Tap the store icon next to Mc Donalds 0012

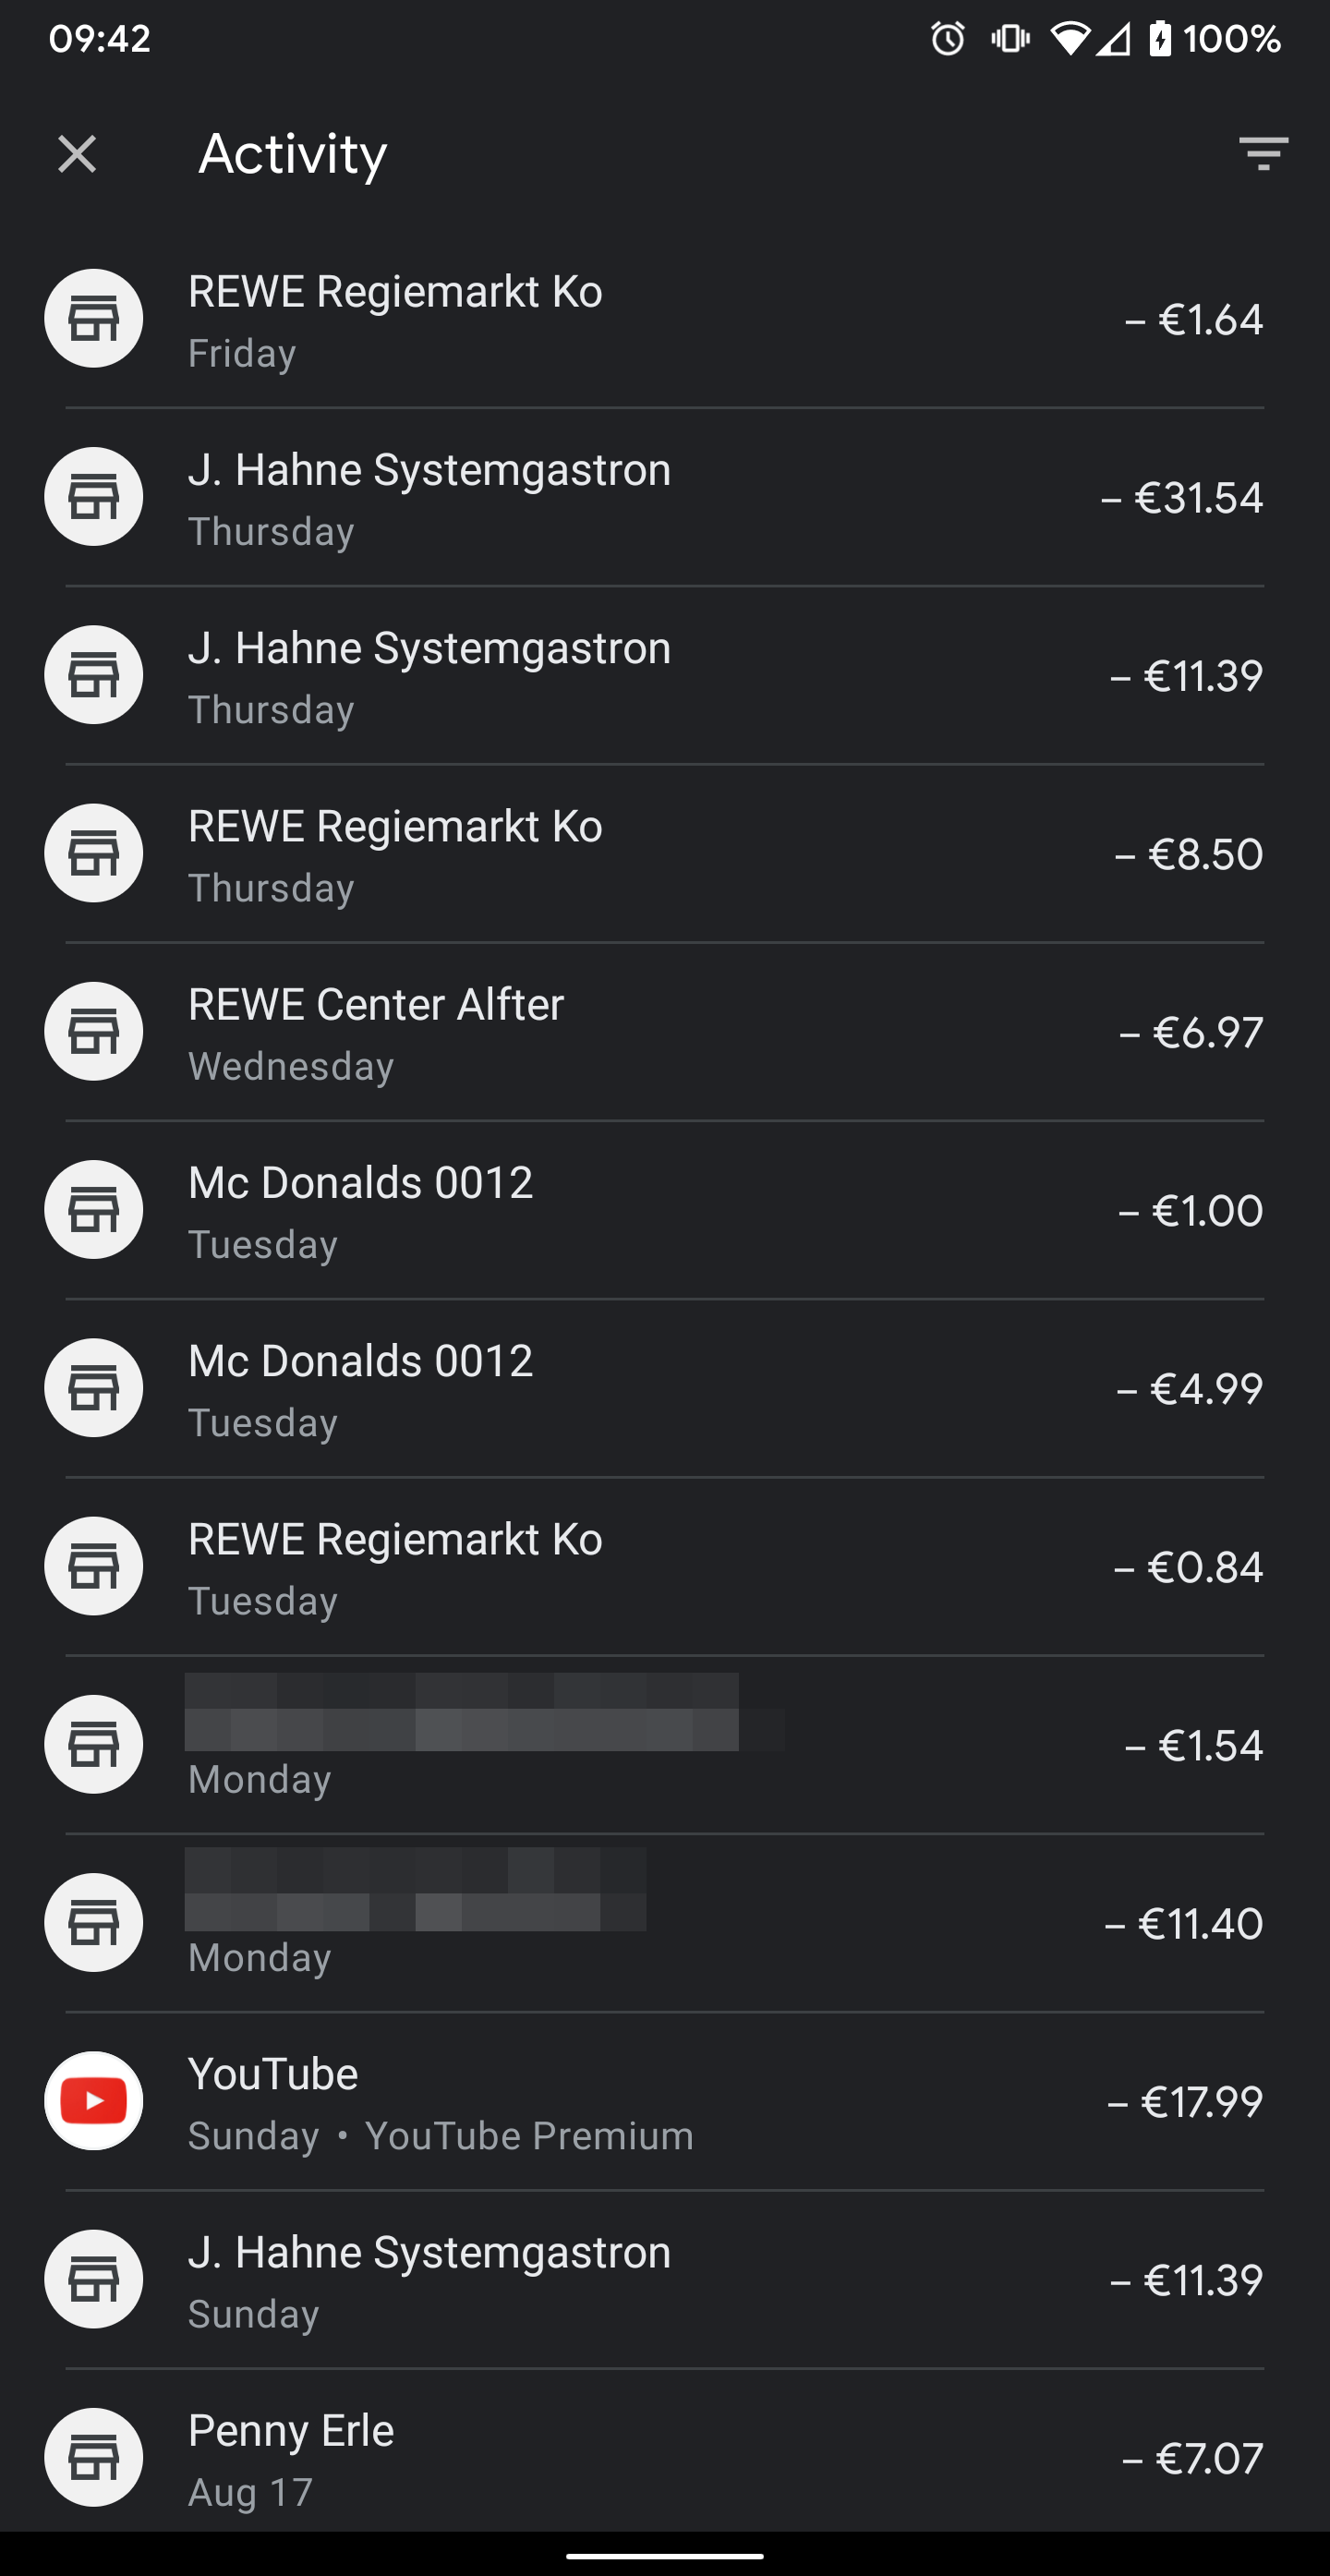coord(93,1209)
